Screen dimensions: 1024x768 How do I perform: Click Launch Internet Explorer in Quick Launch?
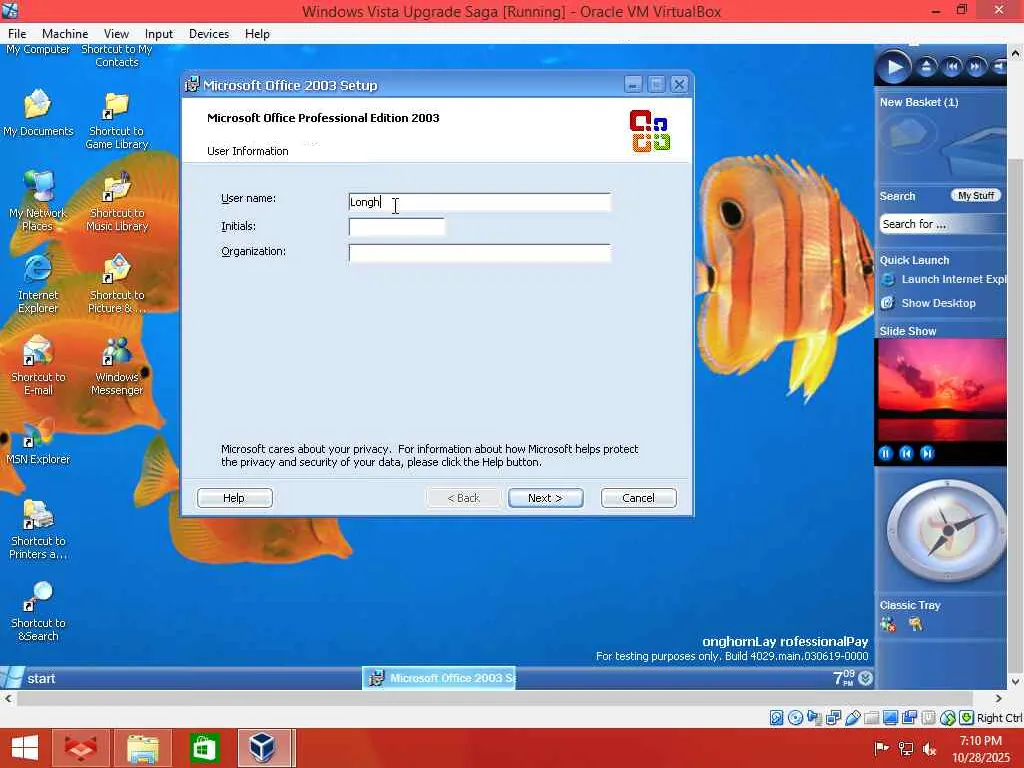[x=943, y=280]
